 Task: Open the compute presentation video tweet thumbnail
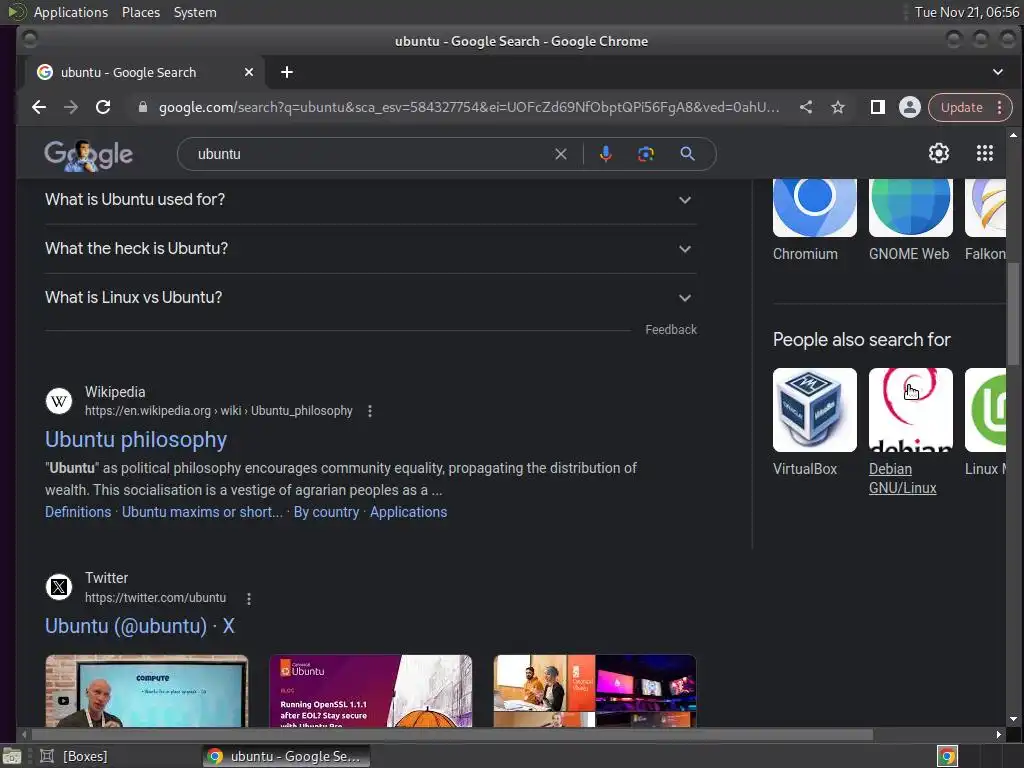[x=147, y=691]
